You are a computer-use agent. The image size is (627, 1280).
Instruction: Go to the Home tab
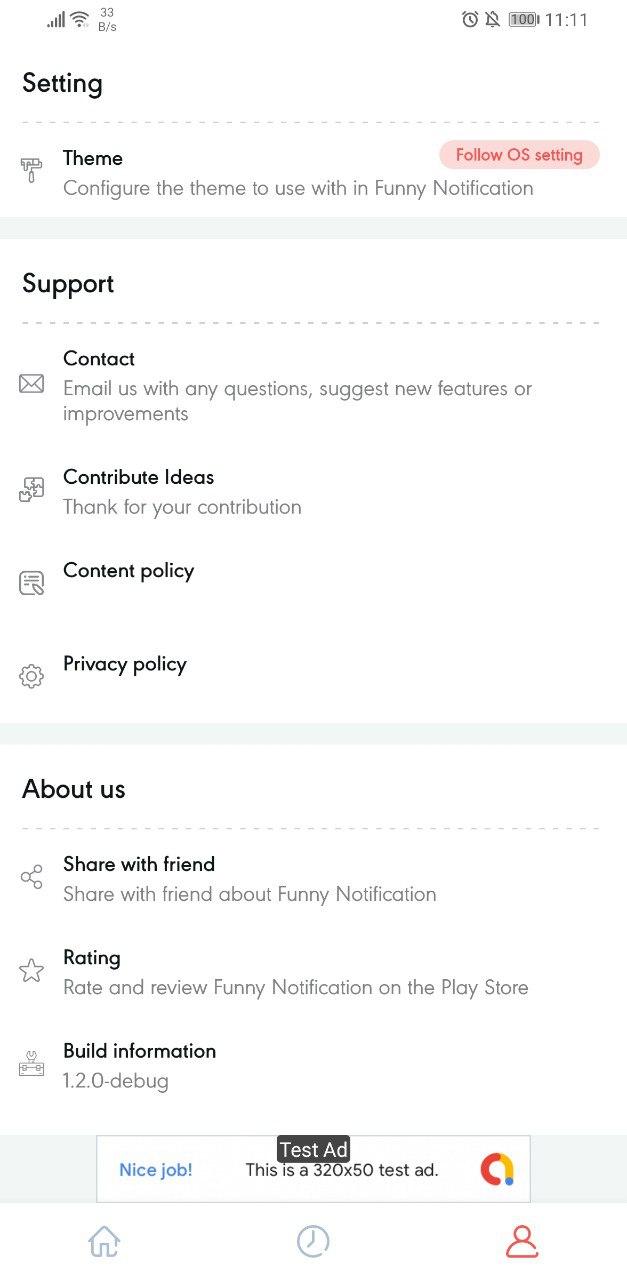(104, 1242)
